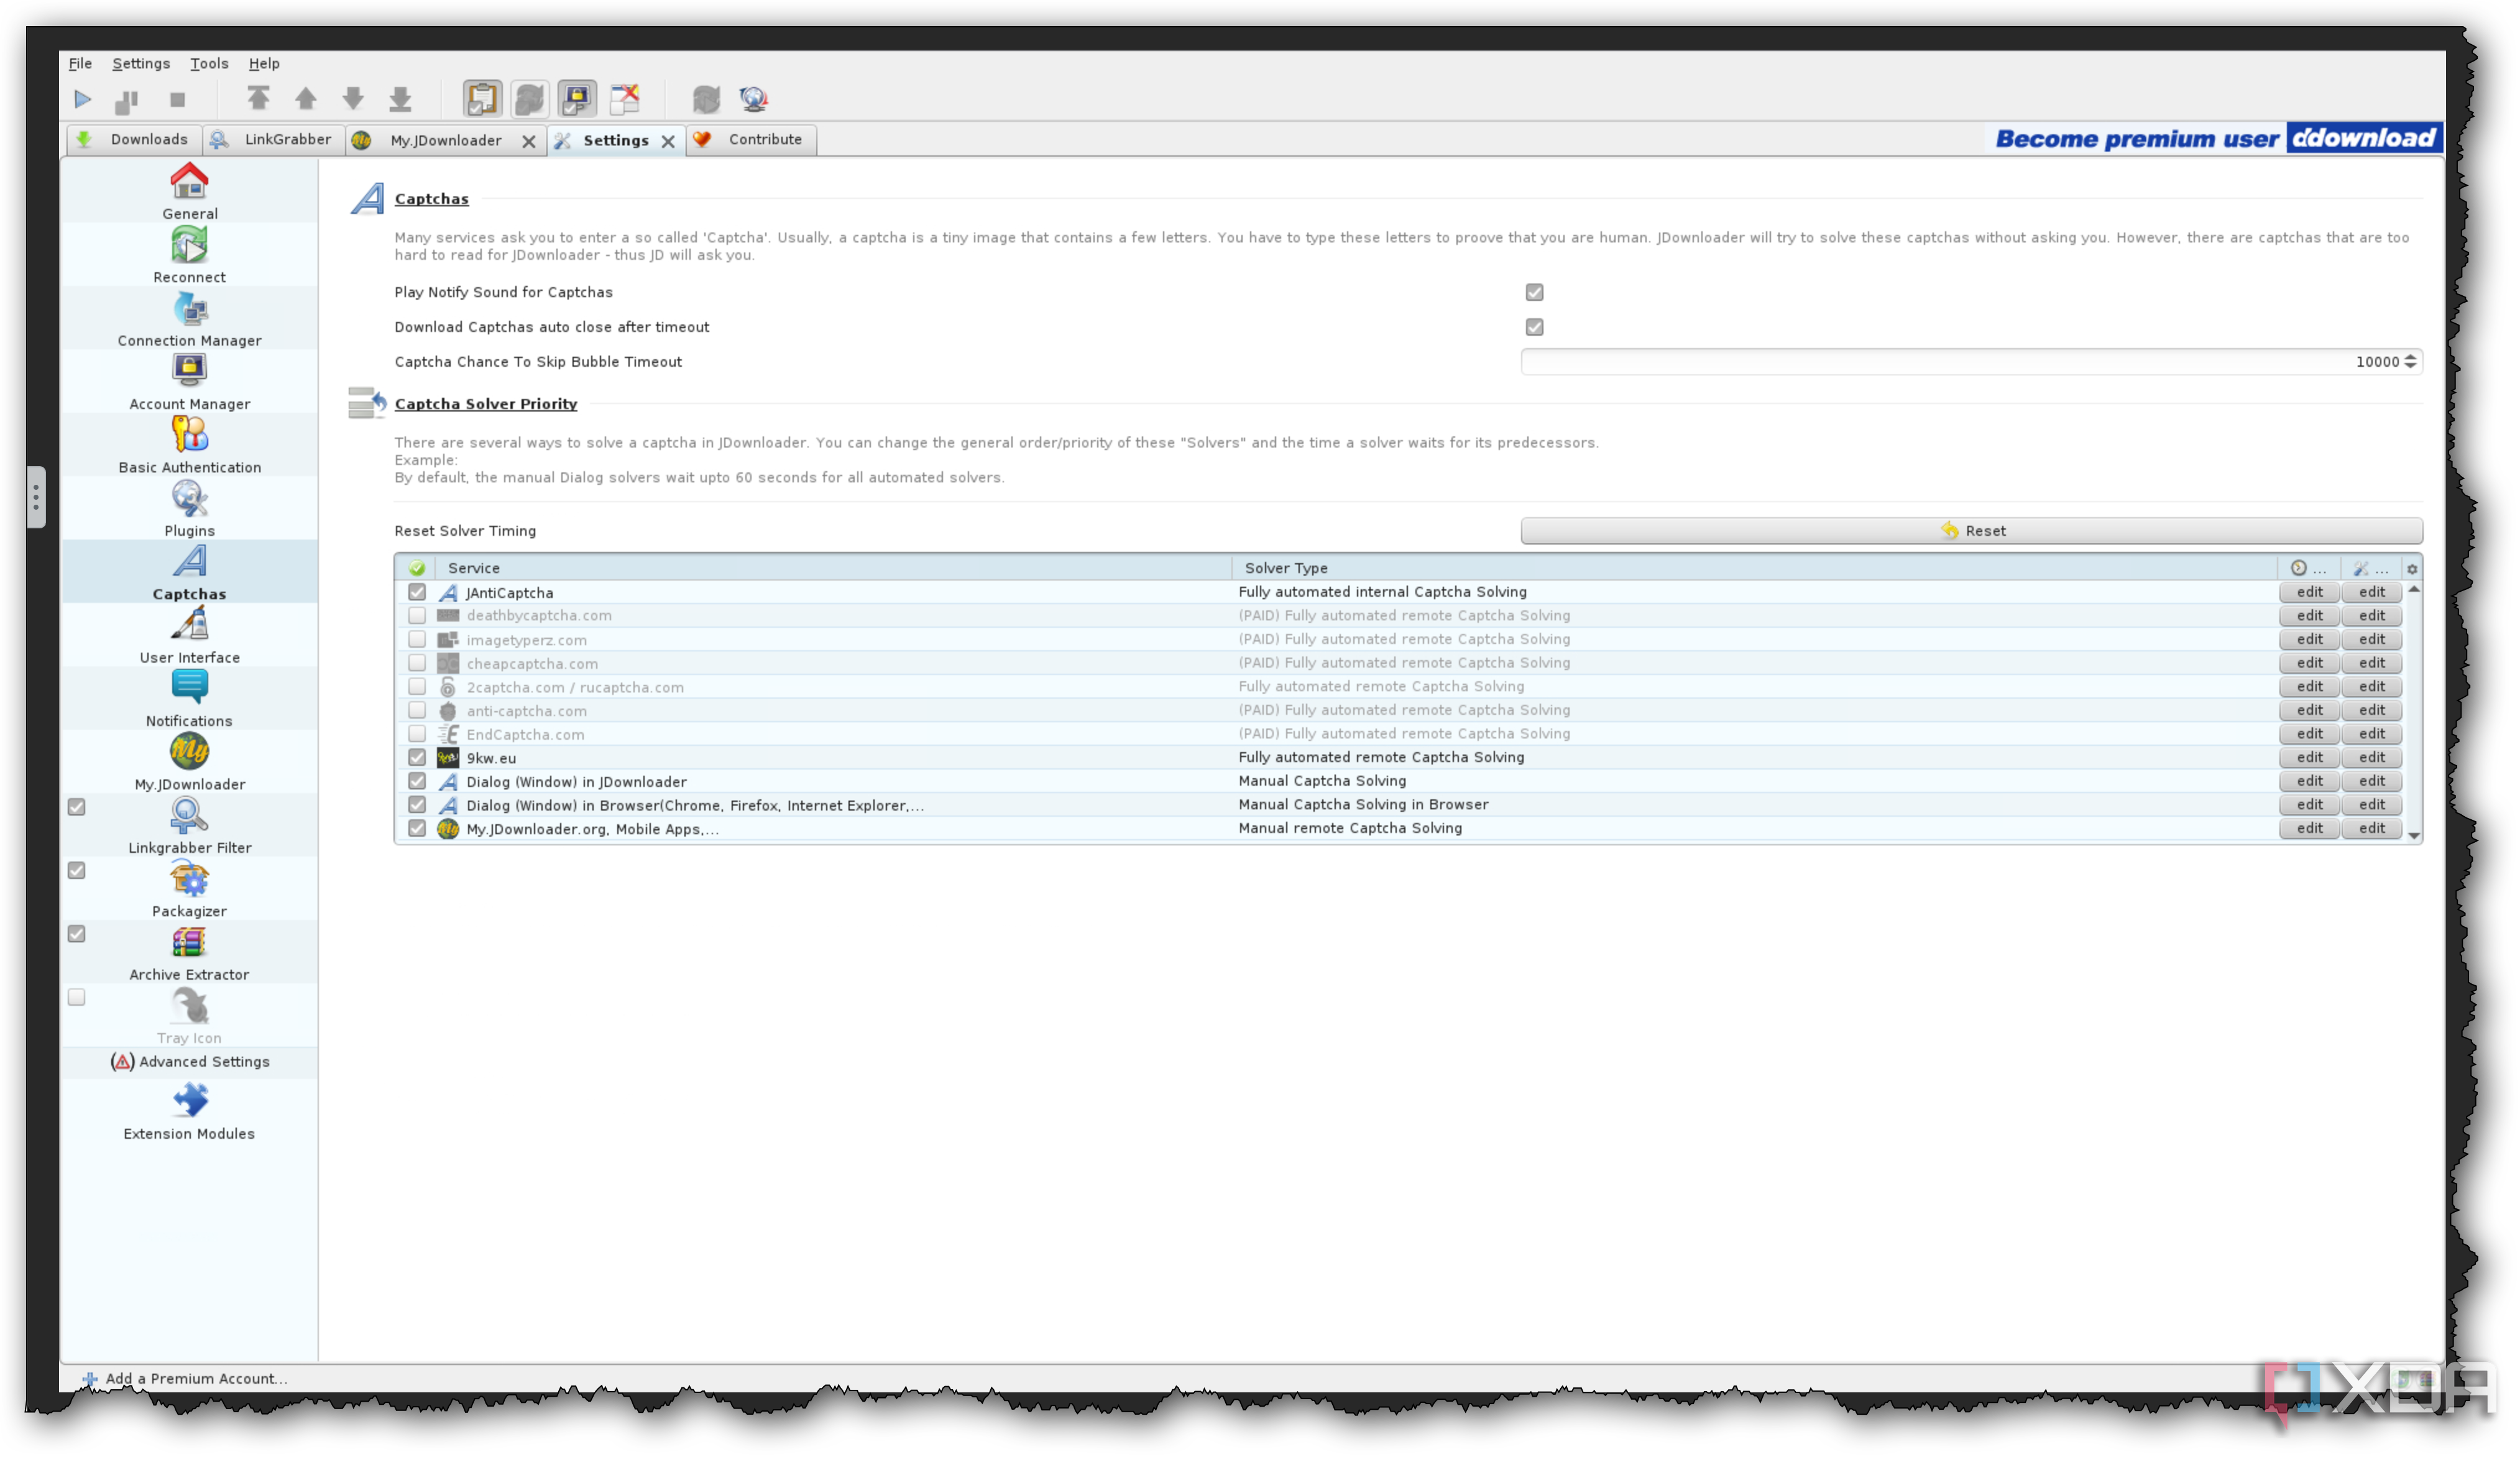The height and width of the screenshot is (1457, 2520).
Task: Switch to the LinkGrabber tab
Action: click(x=273, y=140)
